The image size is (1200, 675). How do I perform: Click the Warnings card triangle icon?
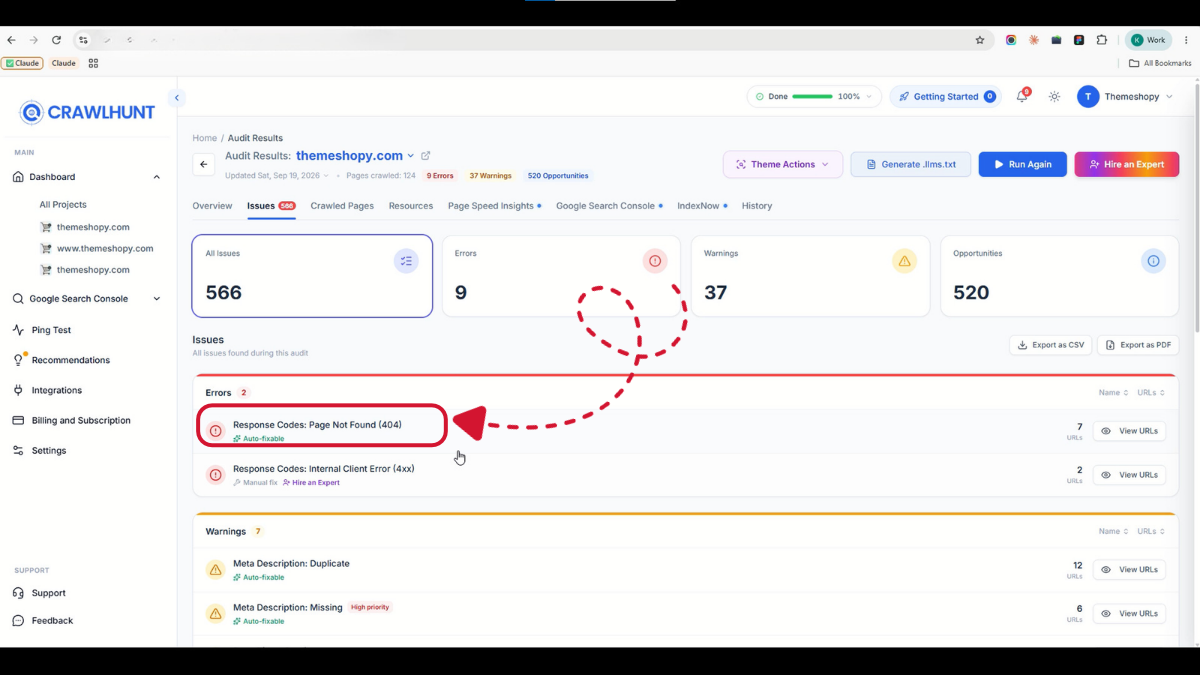(x=904, y=261)
